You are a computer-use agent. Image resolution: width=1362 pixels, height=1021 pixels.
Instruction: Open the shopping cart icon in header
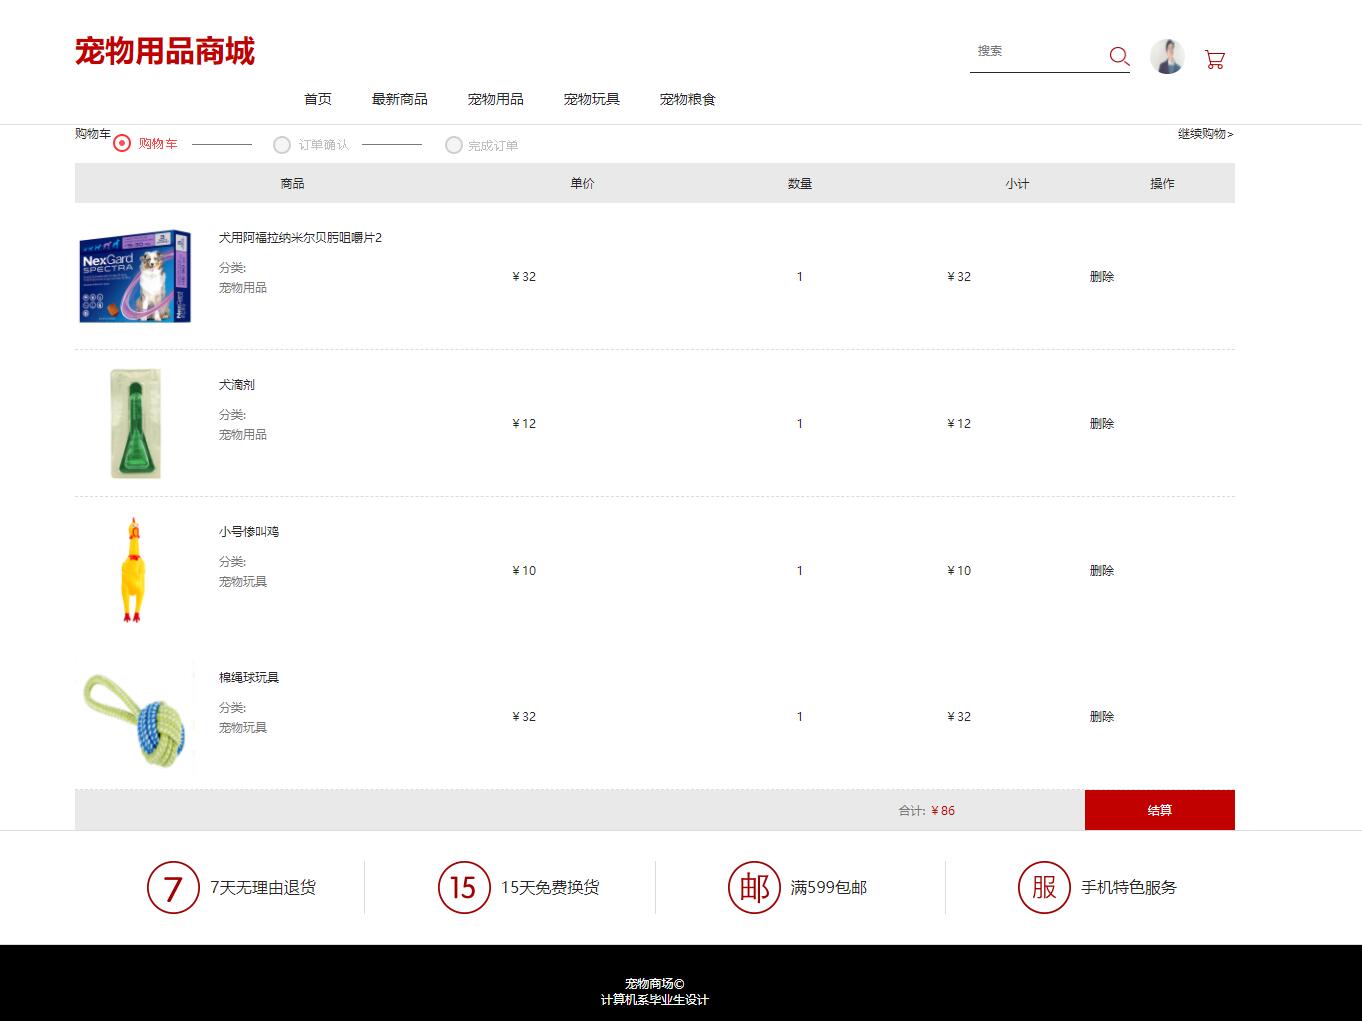[x=1215, y=60]
